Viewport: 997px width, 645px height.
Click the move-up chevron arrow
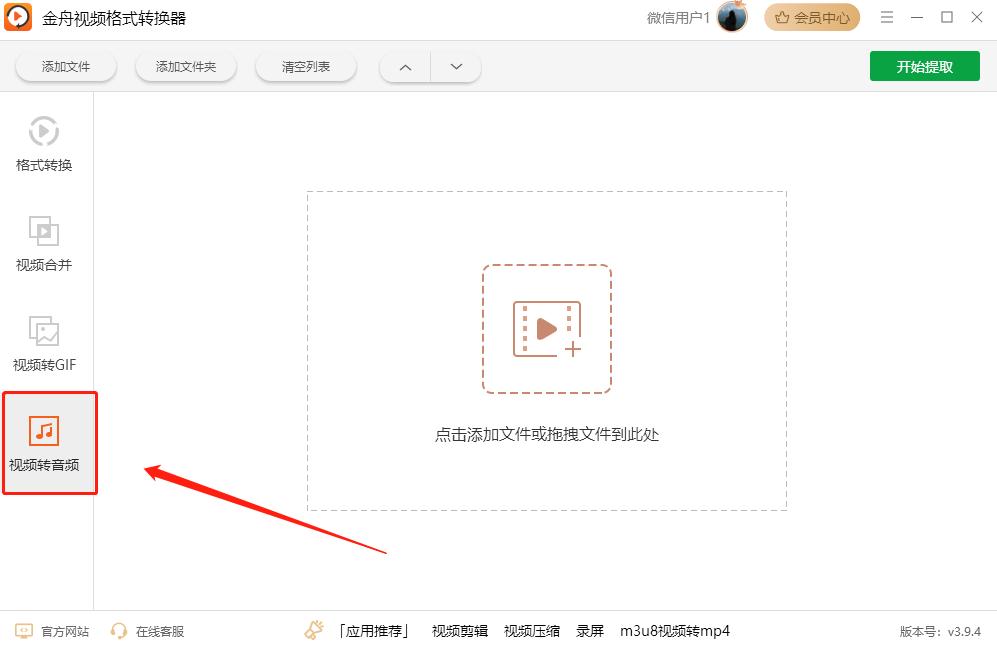(404, 66)
